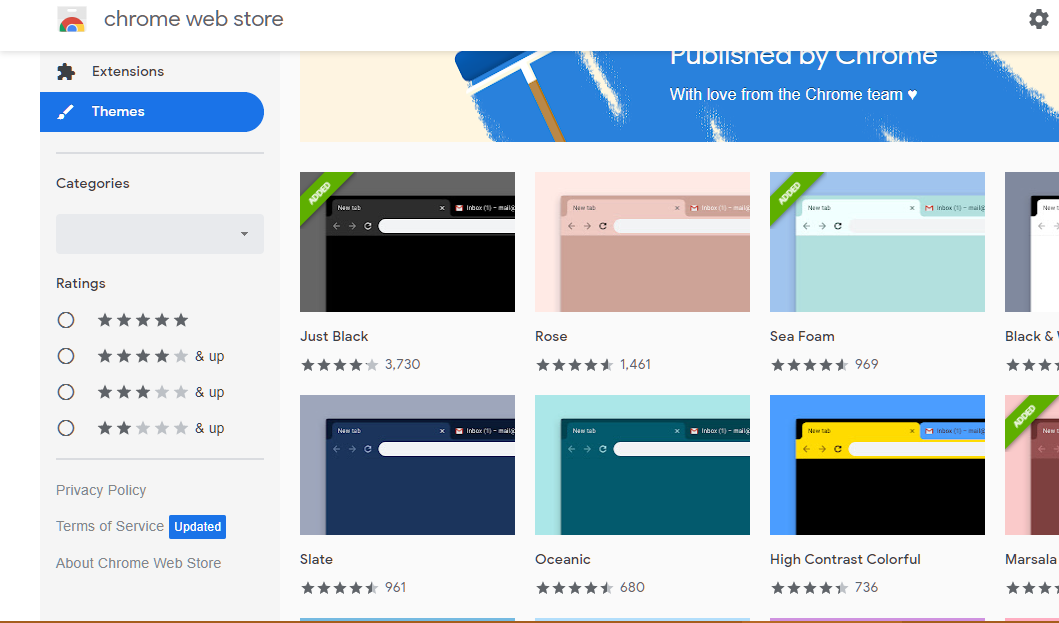Click the Oceanic star rating
Screen dimensions: 1059x623
pyautogui.click(x=575, y=588)
